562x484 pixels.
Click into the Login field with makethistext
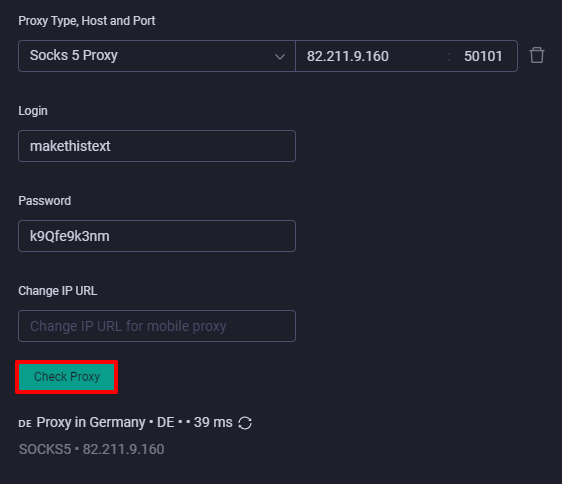[x=157, y=146]
